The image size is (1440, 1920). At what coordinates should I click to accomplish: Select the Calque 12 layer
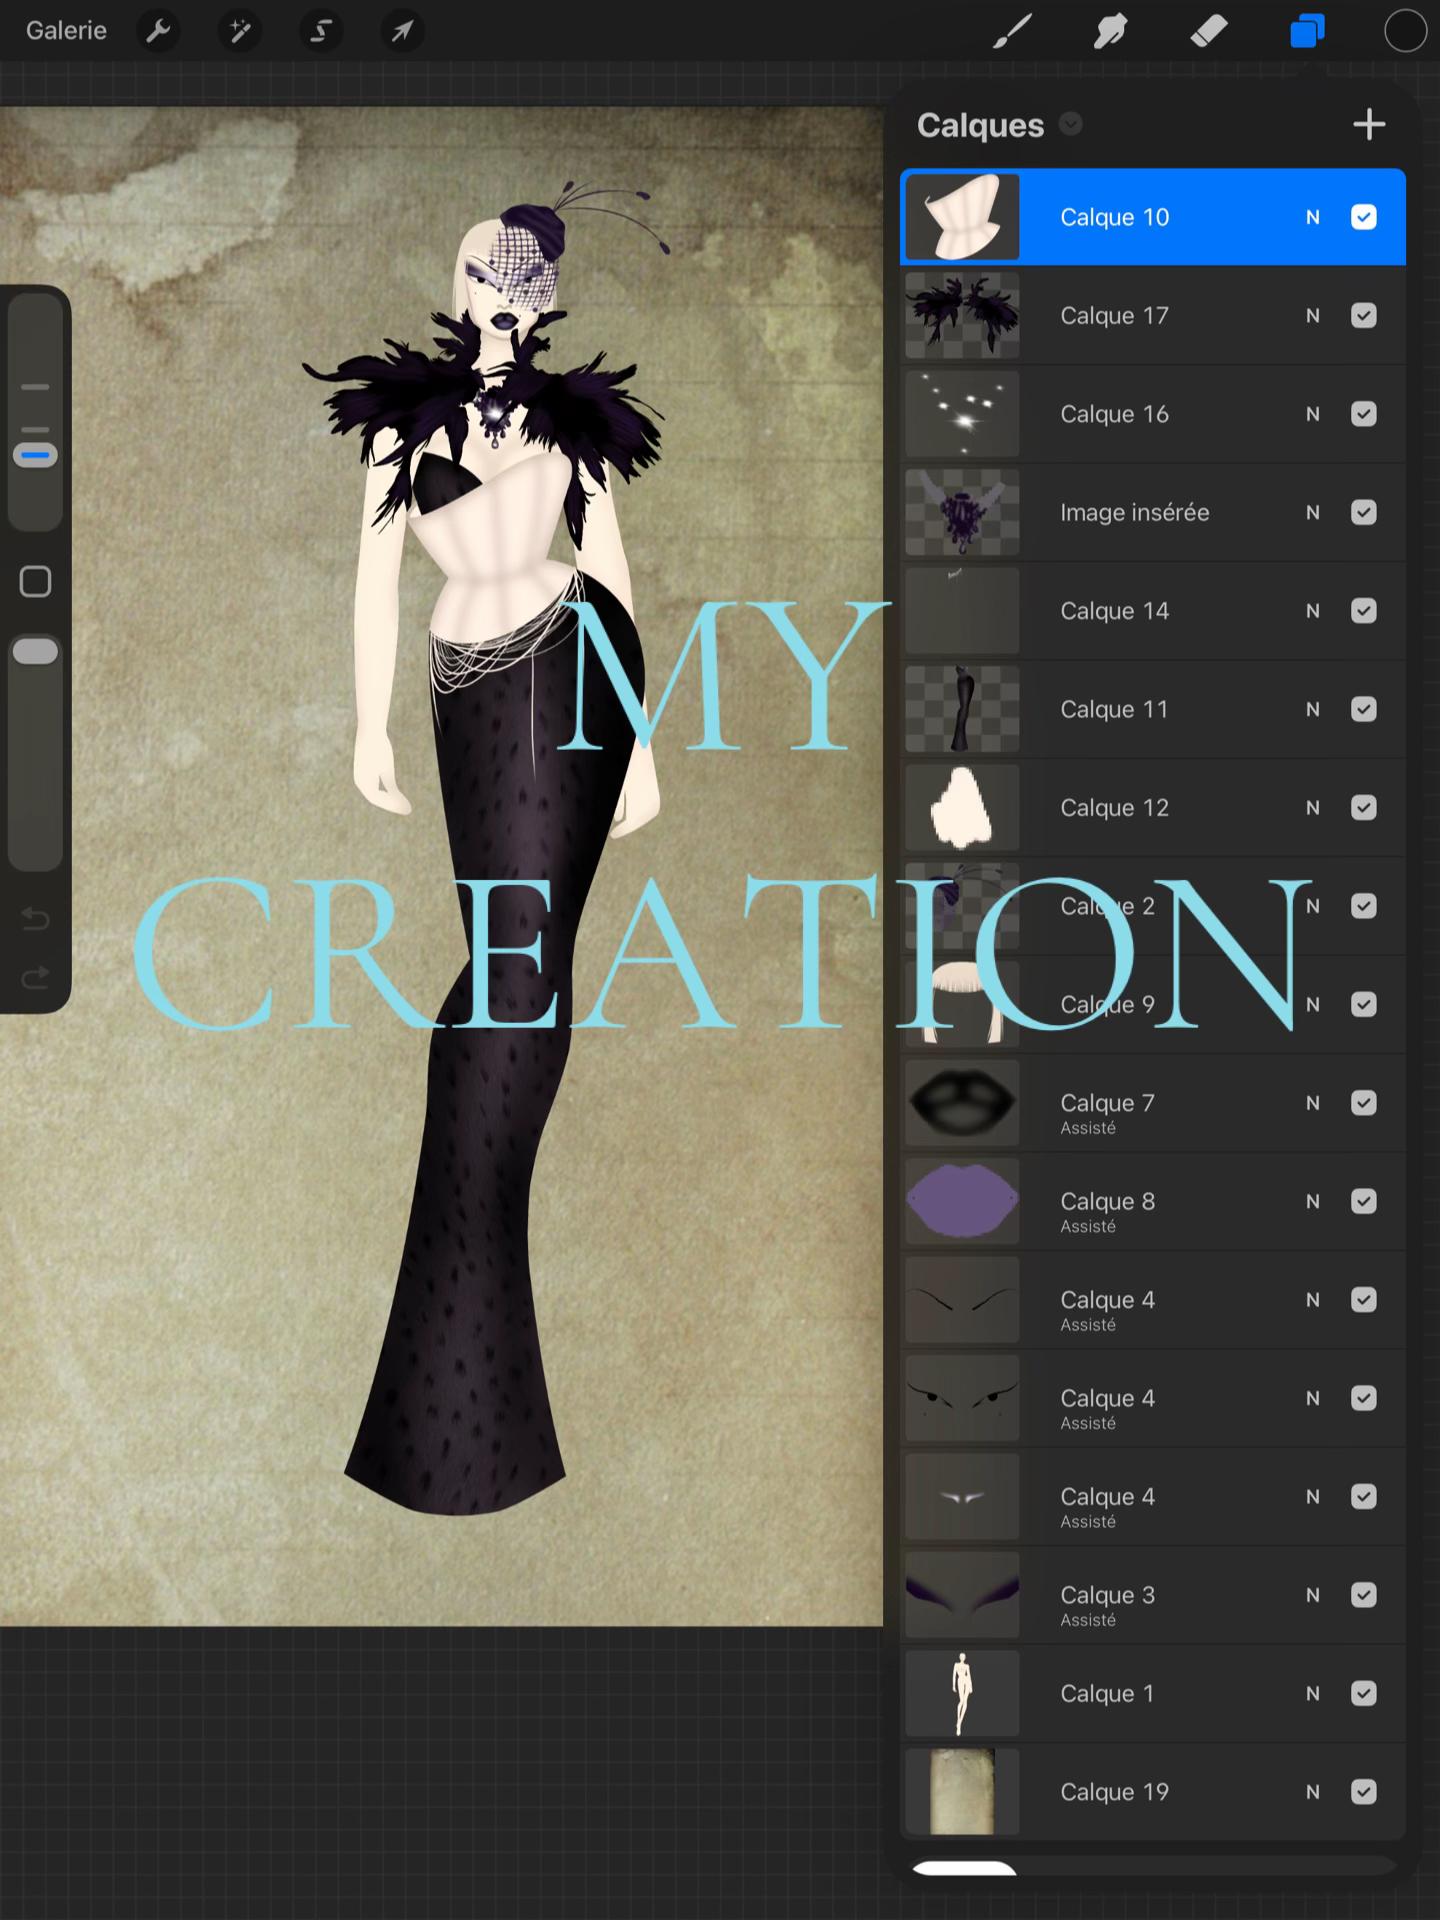1153,808
